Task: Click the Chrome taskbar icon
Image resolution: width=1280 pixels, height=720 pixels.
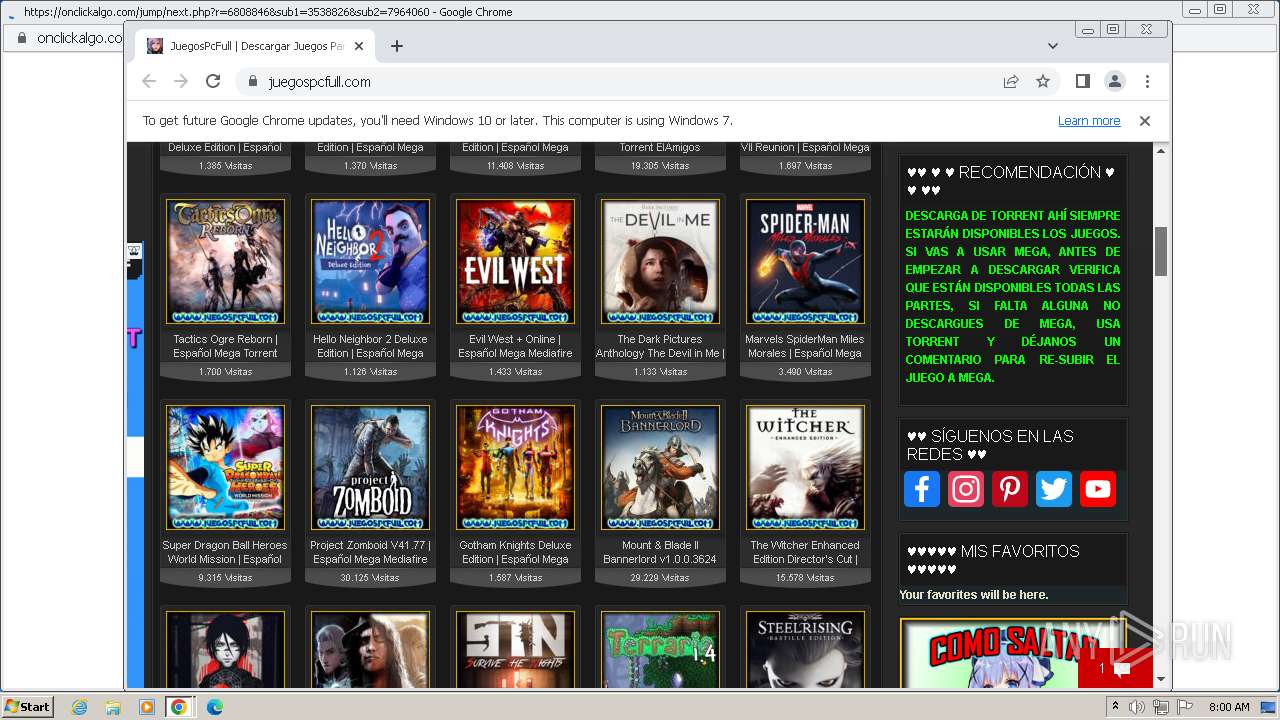Action: click(x=179, y=707)
